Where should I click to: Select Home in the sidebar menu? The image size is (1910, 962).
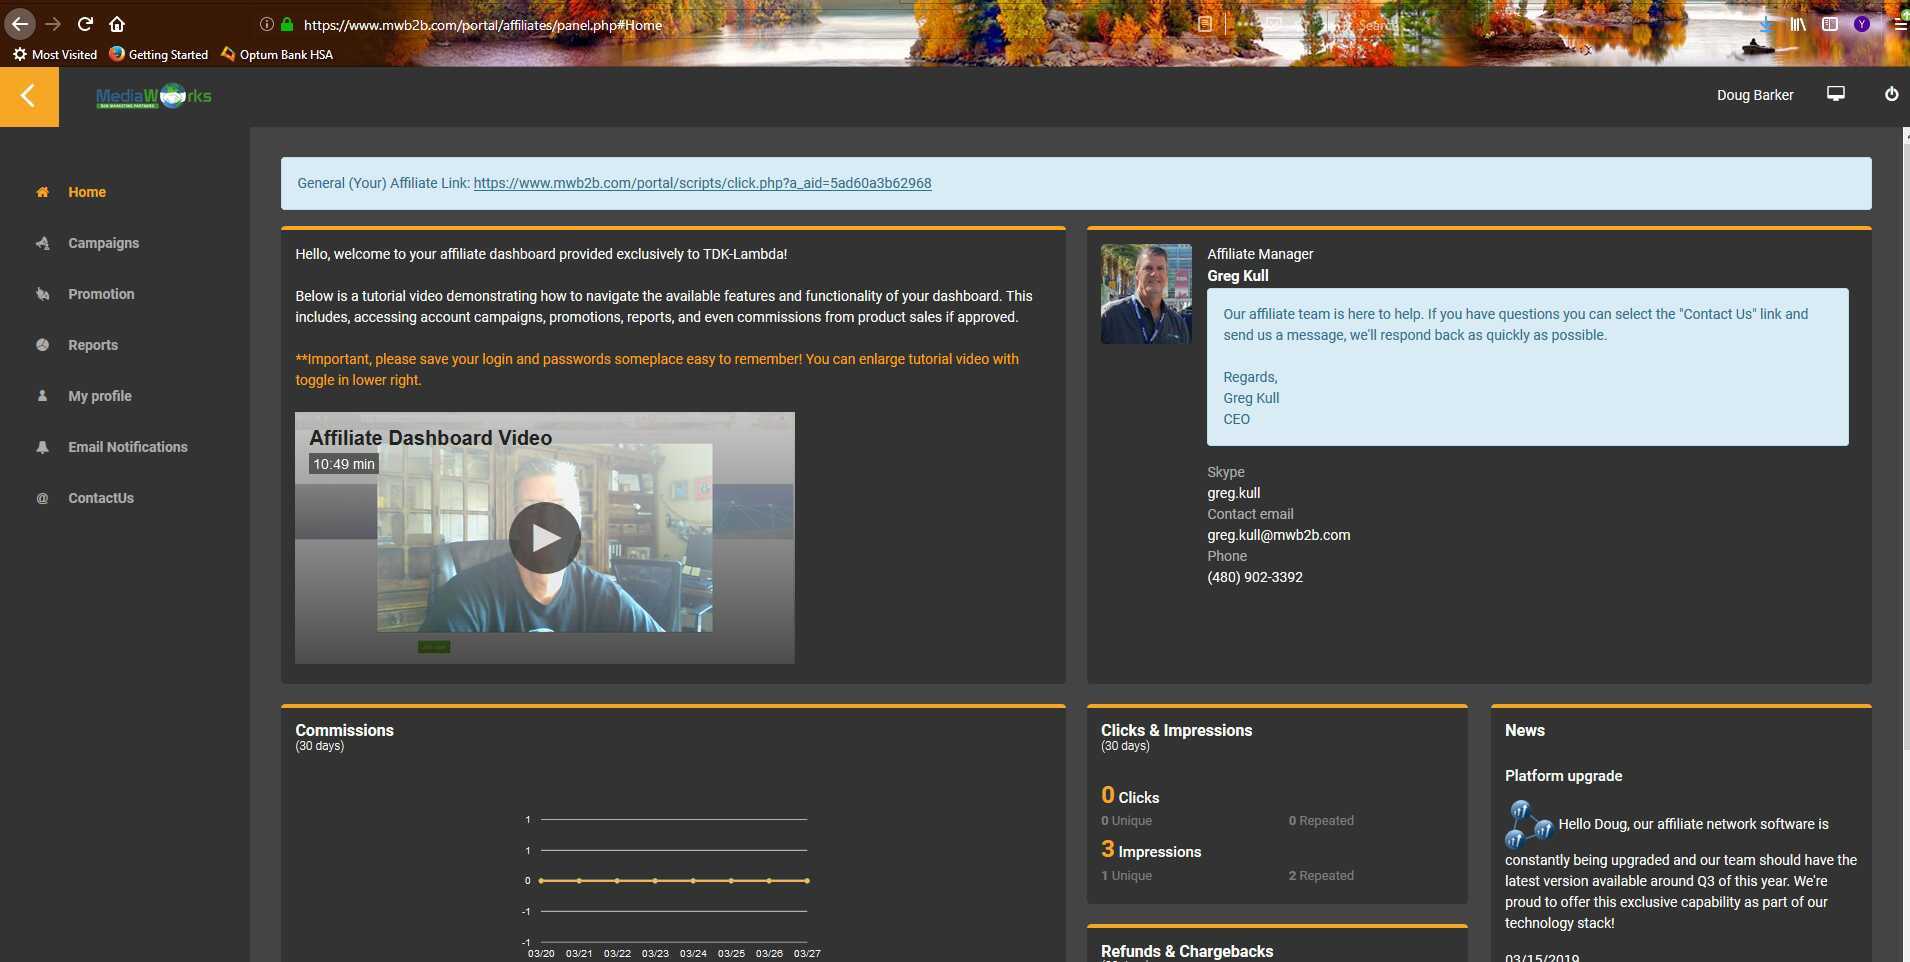click(x=87, y=192)
